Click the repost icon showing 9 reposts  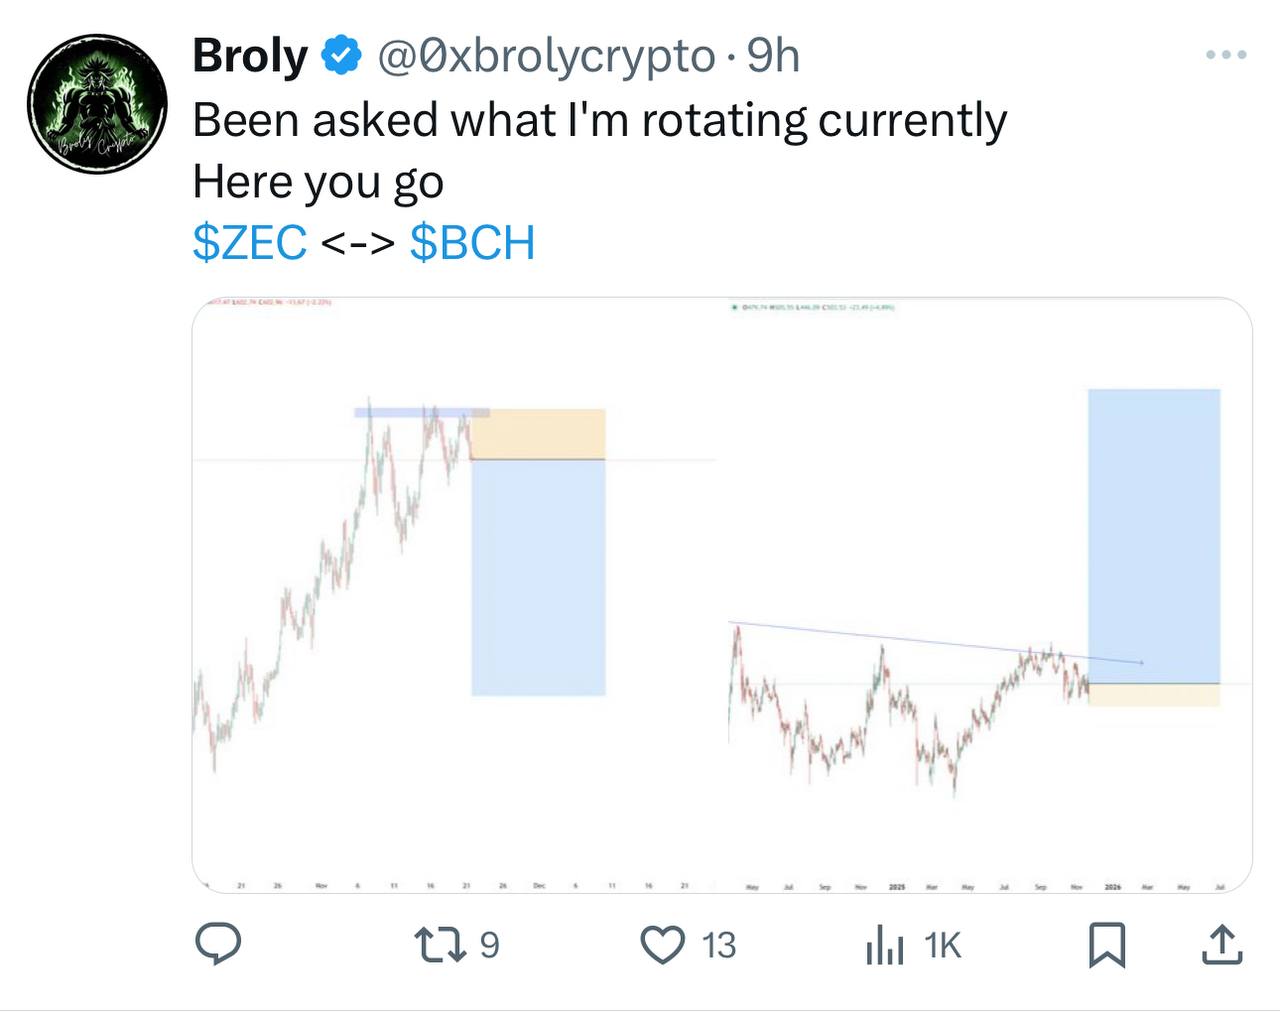click(x=444, y=944)
